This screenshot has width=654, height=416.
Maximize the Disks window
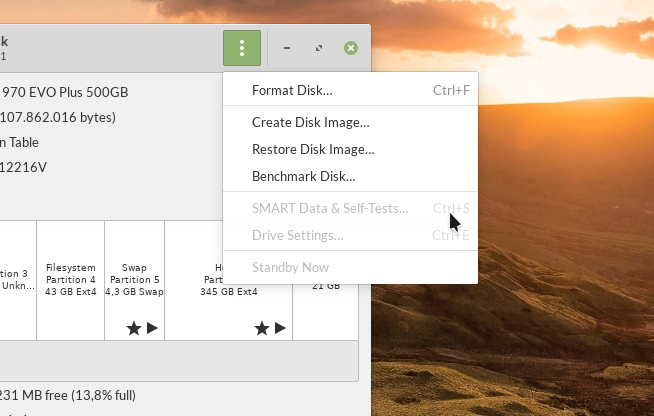(x=319, y=48)
